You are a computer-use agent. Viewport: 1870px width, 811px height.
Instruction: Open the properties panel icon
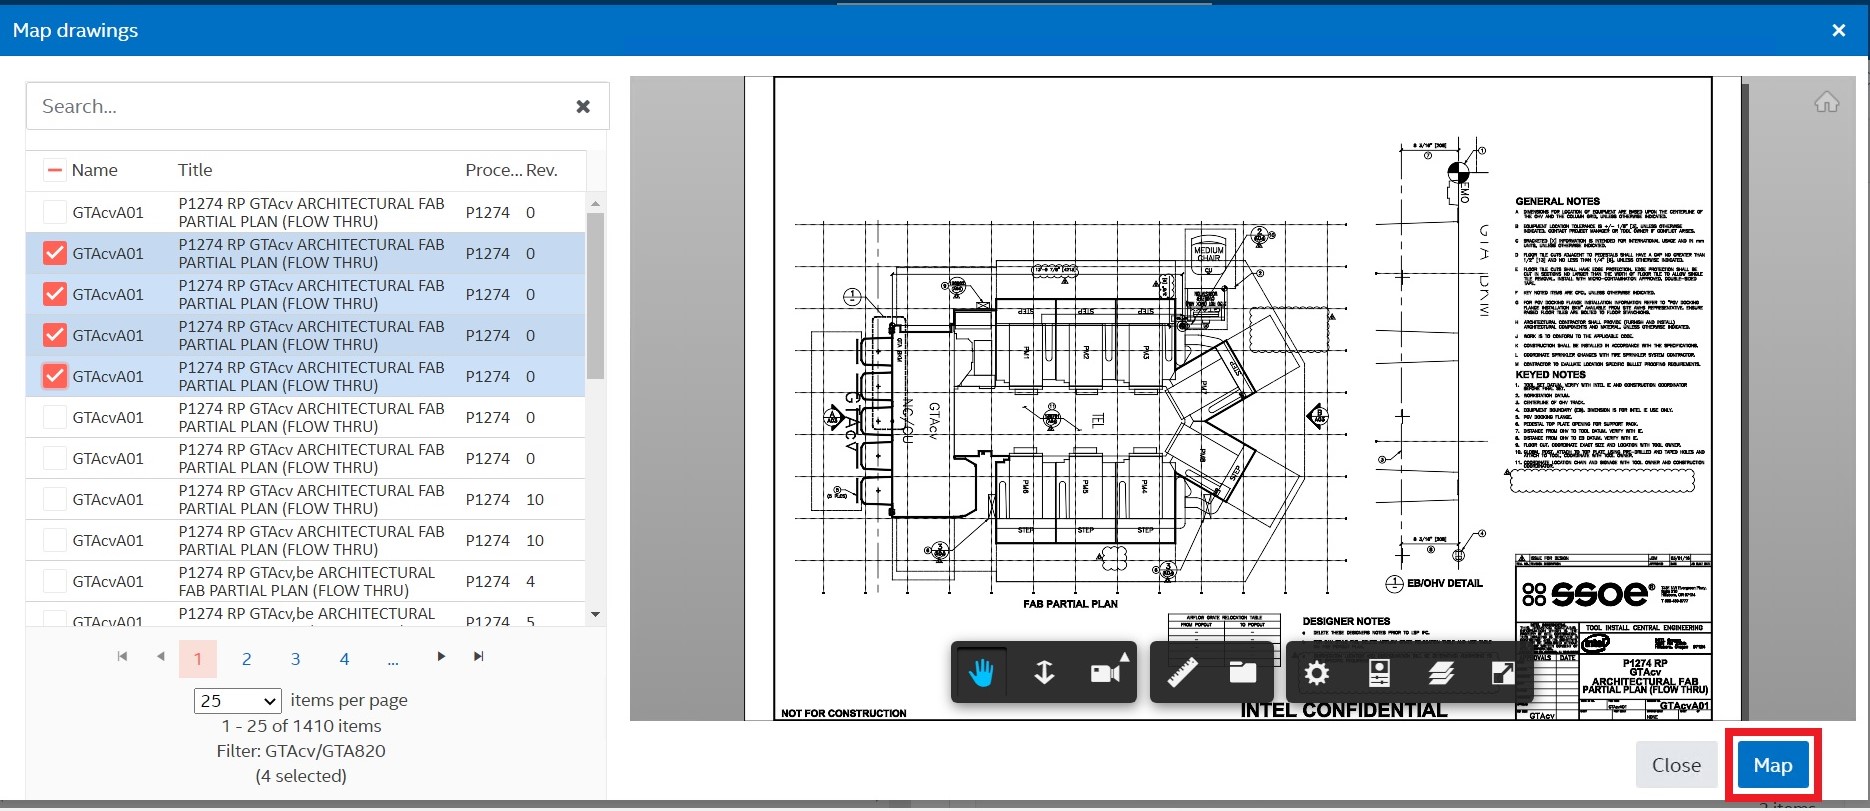1379,674
